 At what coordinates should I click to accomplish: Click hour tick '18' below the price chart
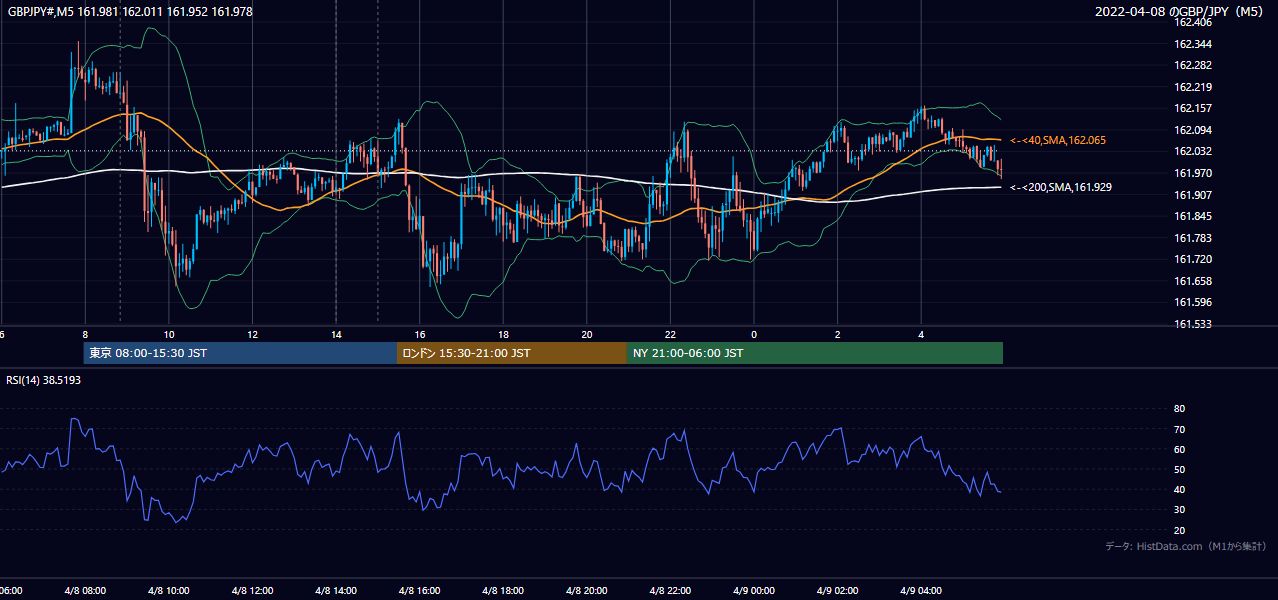pyautogui.click(x=504, y=334)
